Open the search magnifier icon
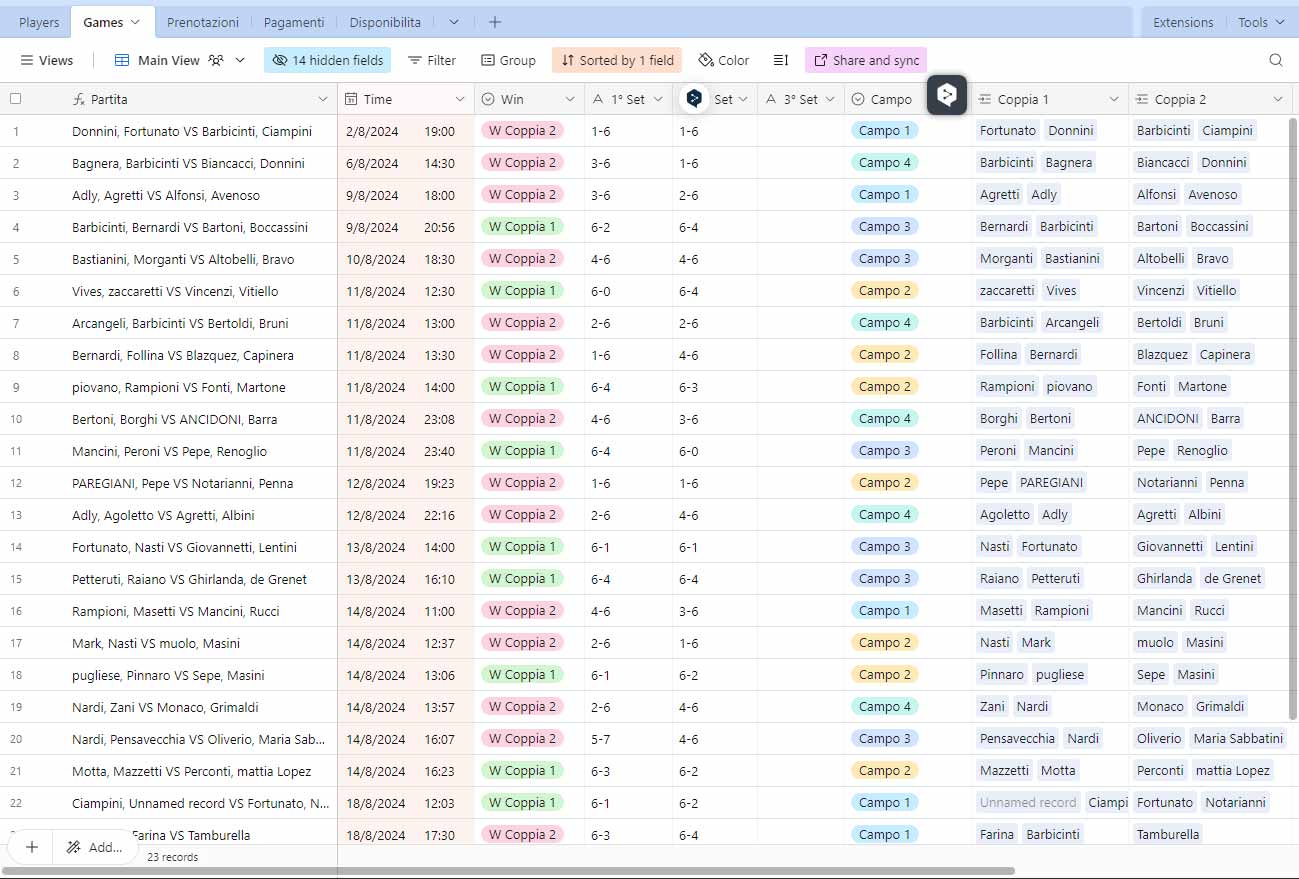Screen dimensions: 1299x879 (x=1276, y=60)
